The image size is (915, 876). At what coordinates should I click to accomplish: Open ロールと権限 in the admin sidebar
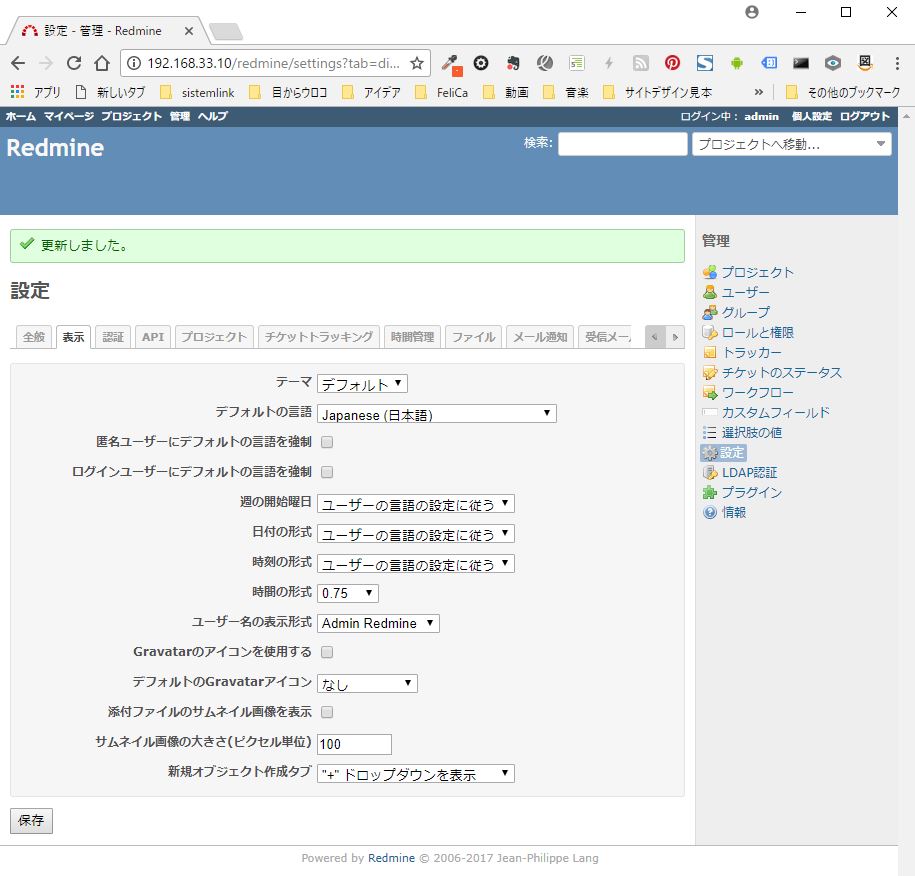757,332
